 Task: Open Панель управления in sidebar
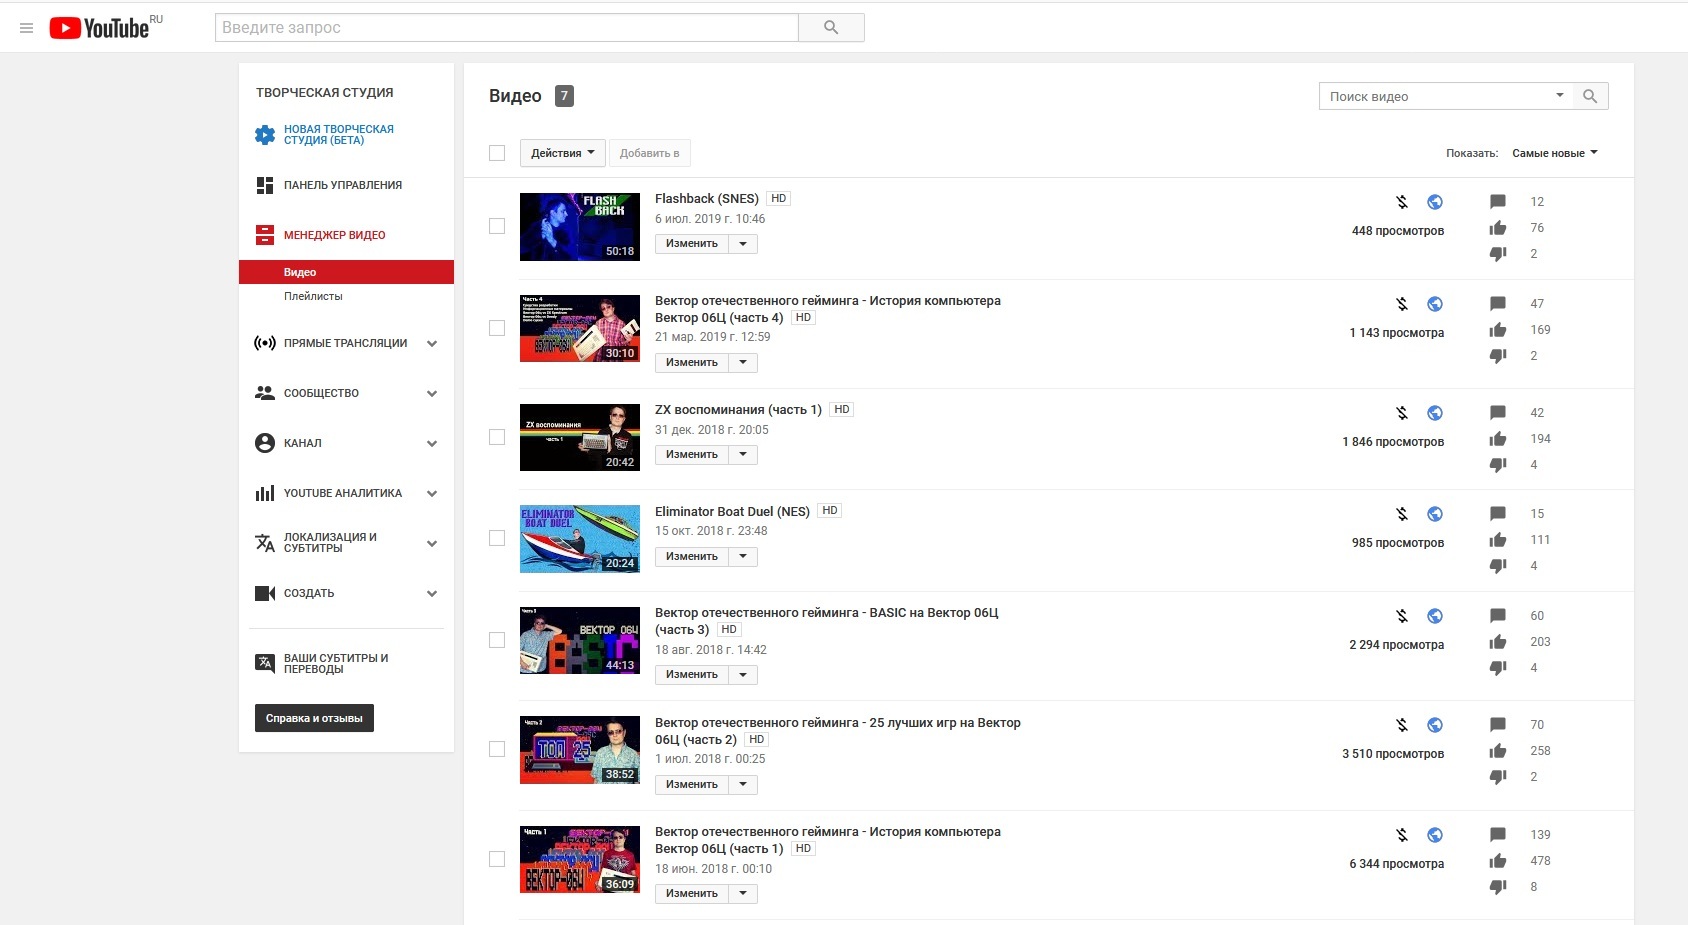click(343, 185)
